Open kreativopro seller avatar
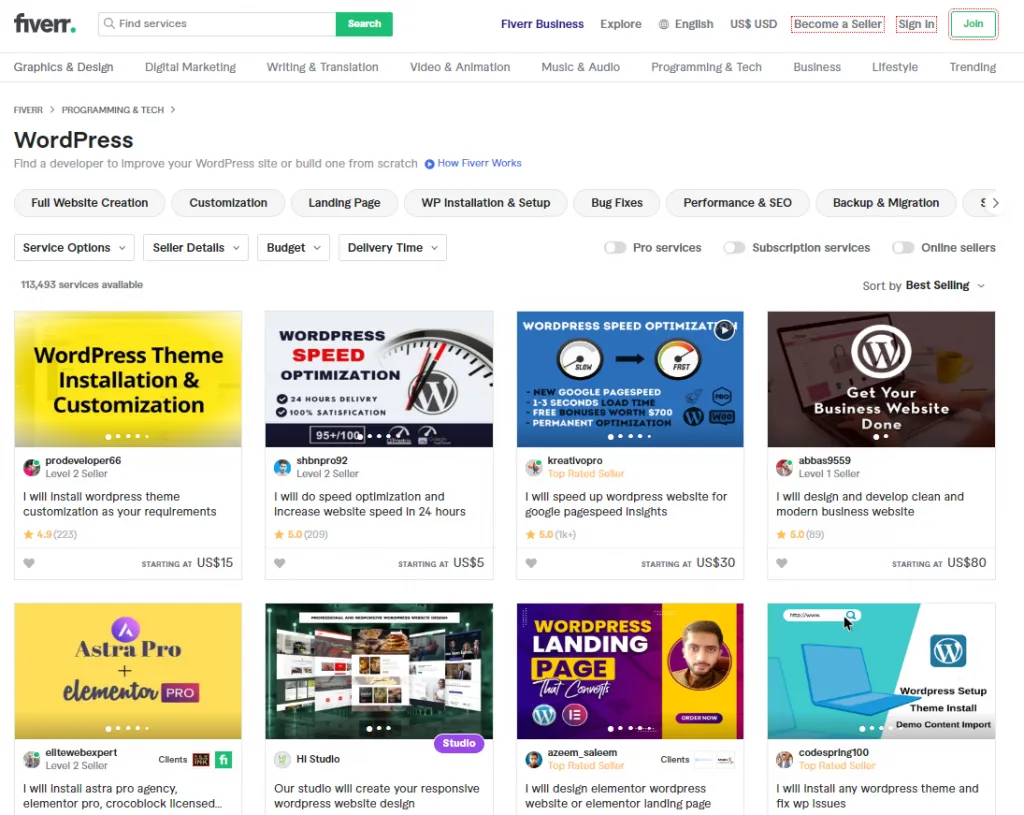Image resolution: width=1024 pixels, height=815 pixels. [534, 467]
